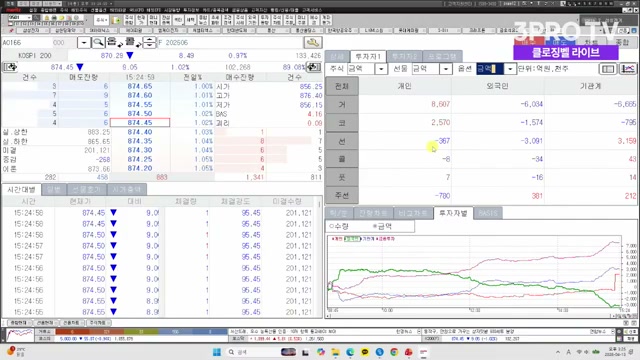Image resolution: width=640 pixels, height=360 pixels.
Task: Toggle the 개인 series in the chart legend
Action: (x=337, y=239)
